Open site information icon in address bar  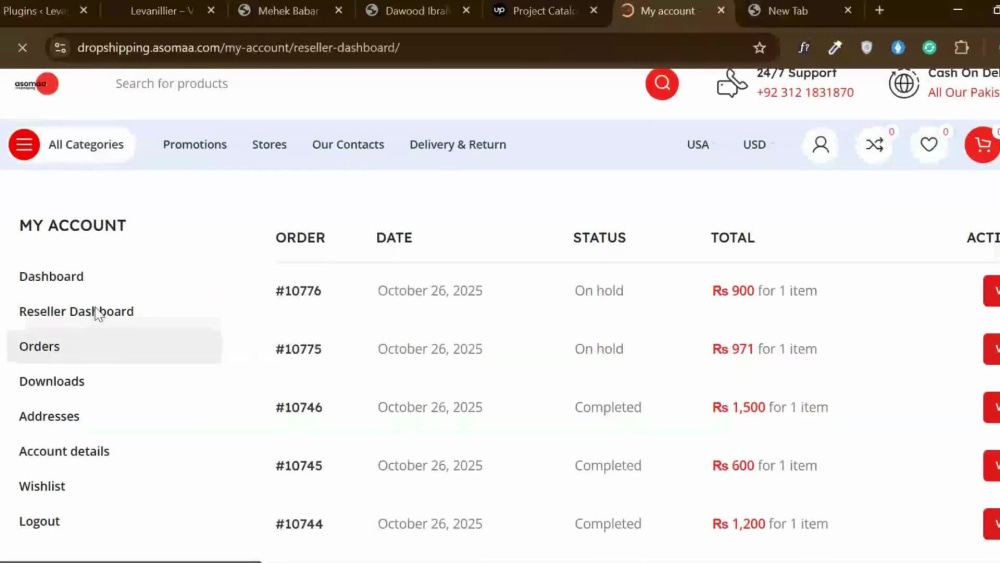point(60,48)
